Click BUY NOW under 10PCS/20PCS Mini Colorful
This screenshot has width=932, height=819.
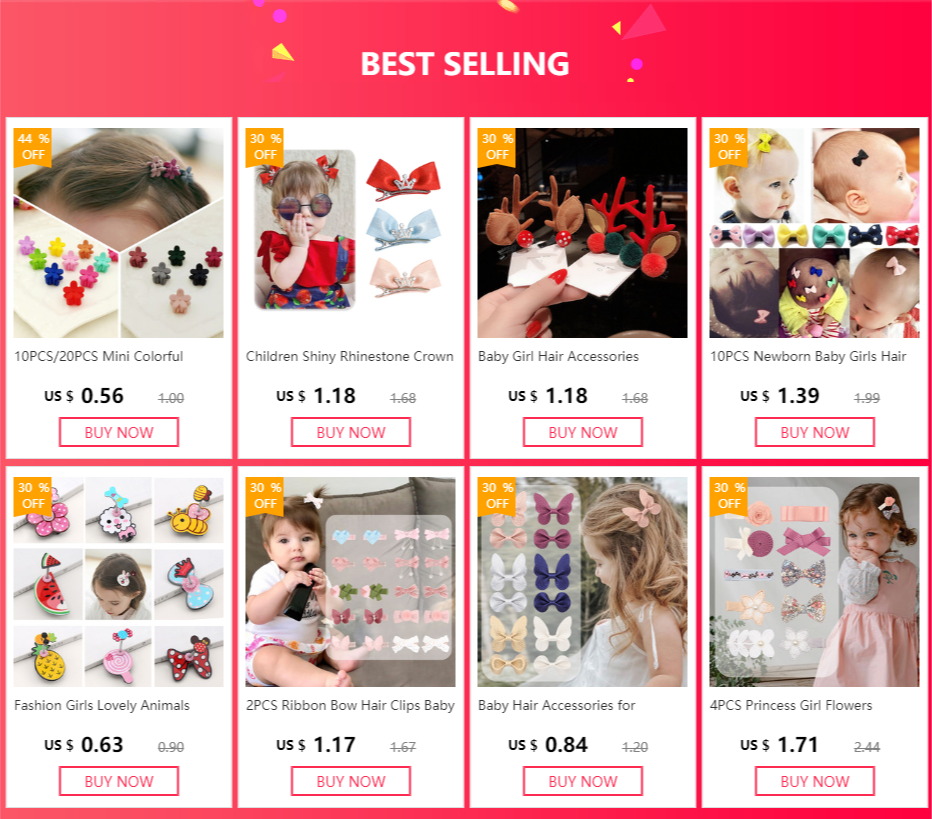click(x=119, y=432)
